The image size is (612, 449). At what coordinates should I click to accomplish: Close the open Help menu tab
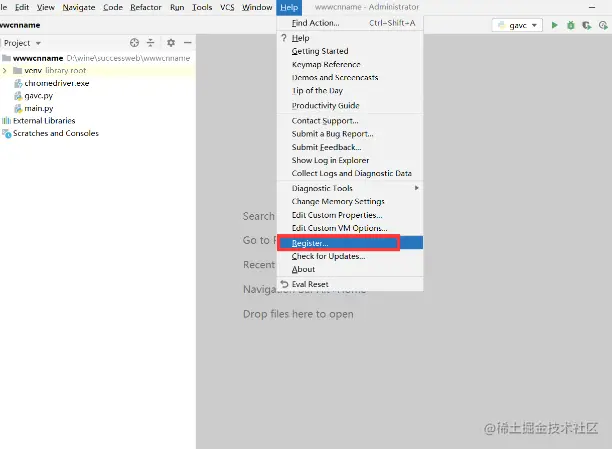289,7
